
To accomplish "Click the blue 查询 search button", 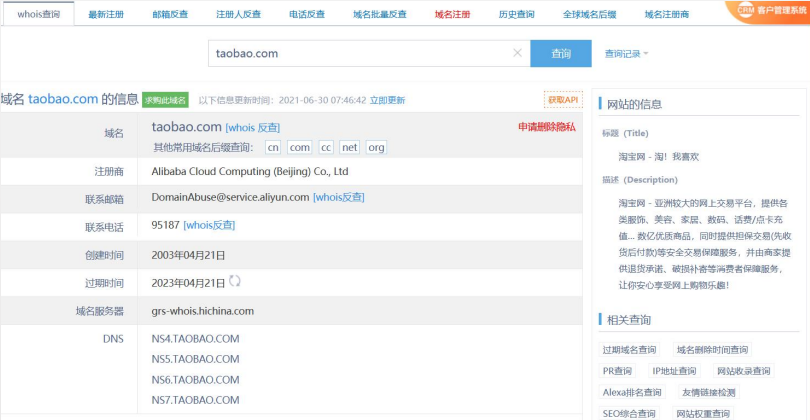I will click(x=561, y=53).
